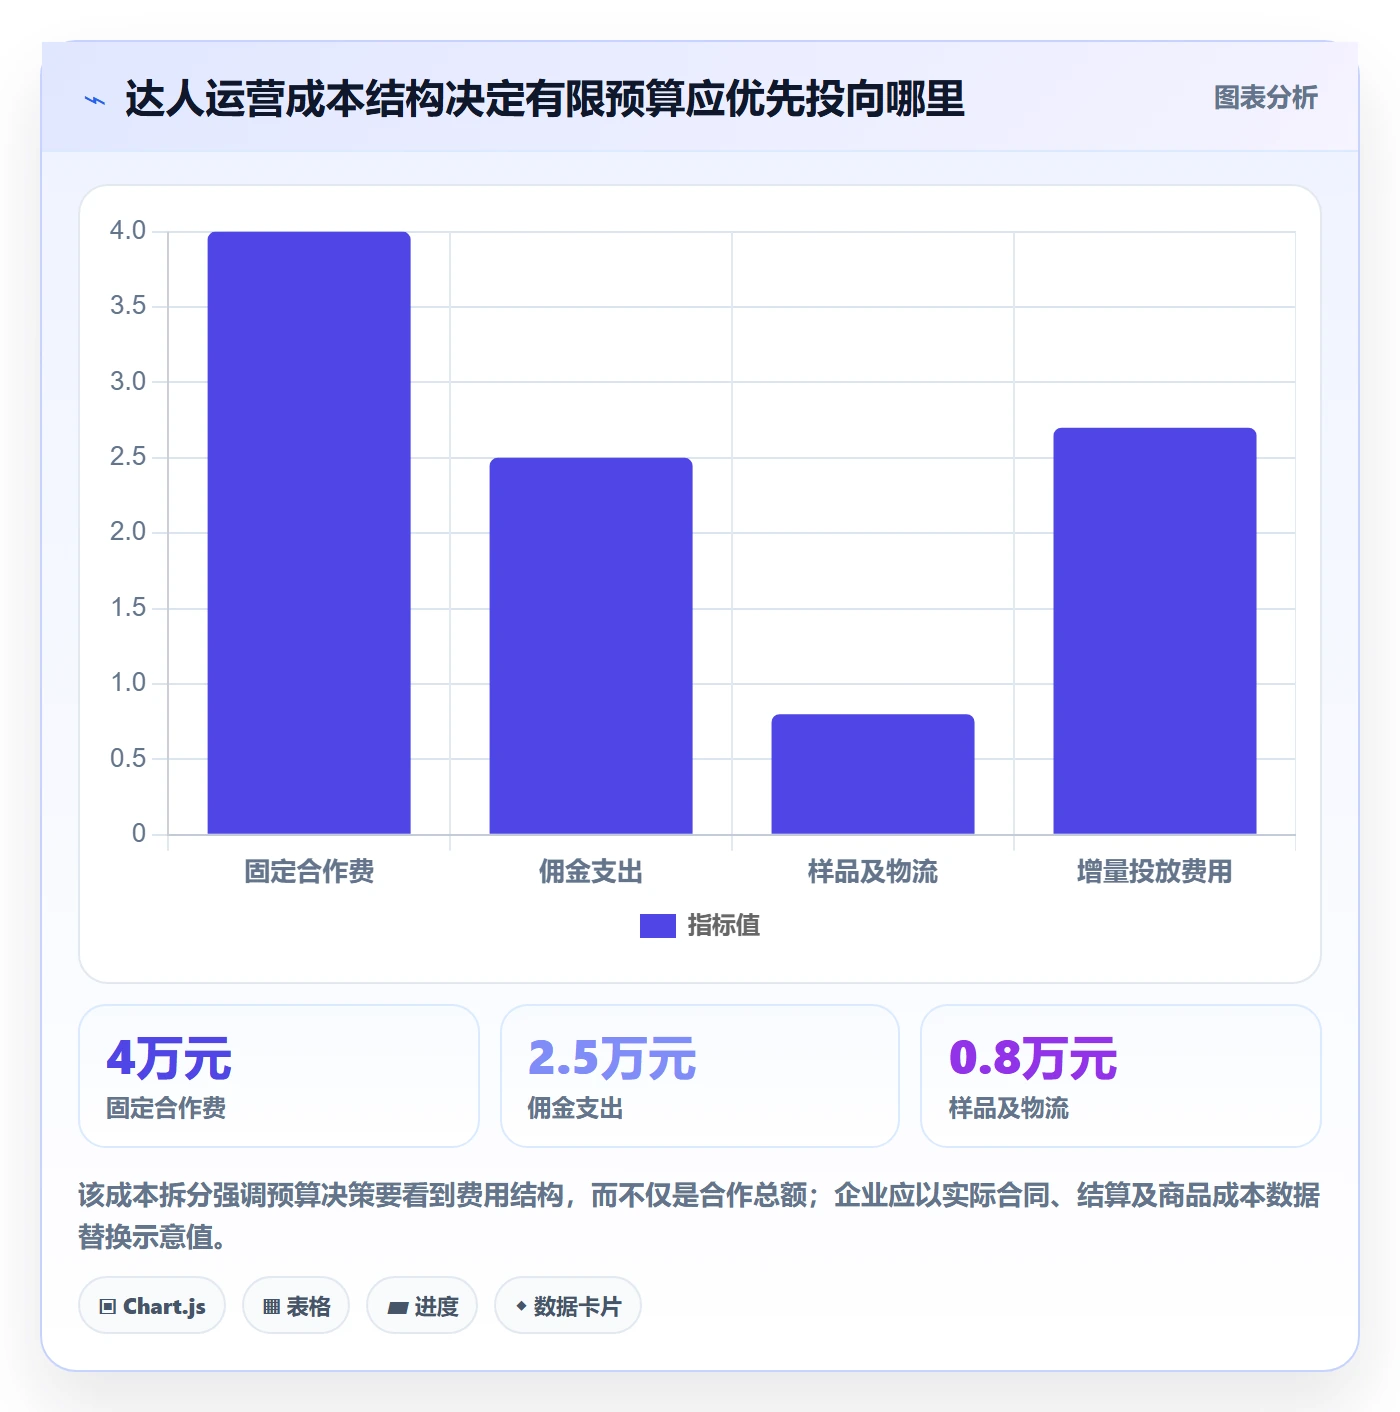The width and height of the screenshot is (1400, 1412).
Task: Click the lightning bolt icon beside the title
Action: click(95, 100)
